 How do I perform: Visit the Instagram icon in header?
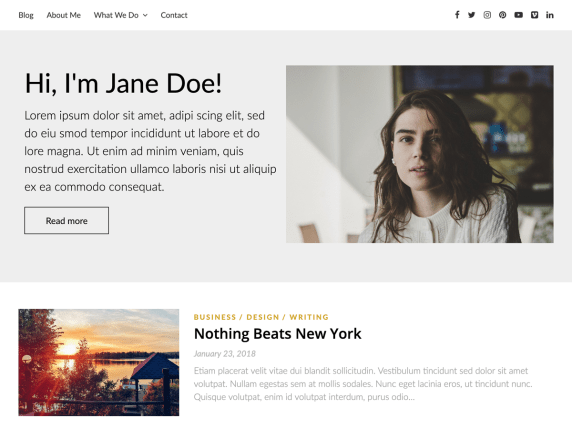(487, 15)
